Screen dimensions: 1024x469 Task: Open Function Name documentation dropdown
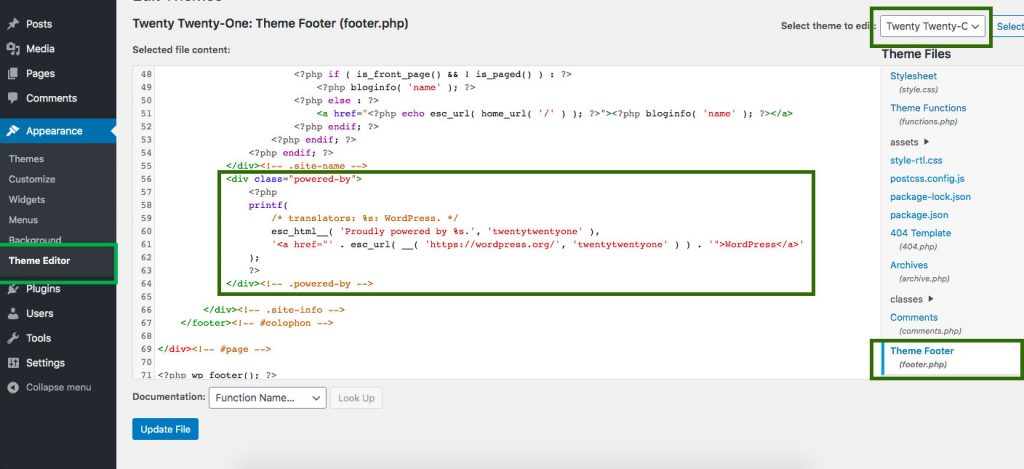(x=267, y=398)
